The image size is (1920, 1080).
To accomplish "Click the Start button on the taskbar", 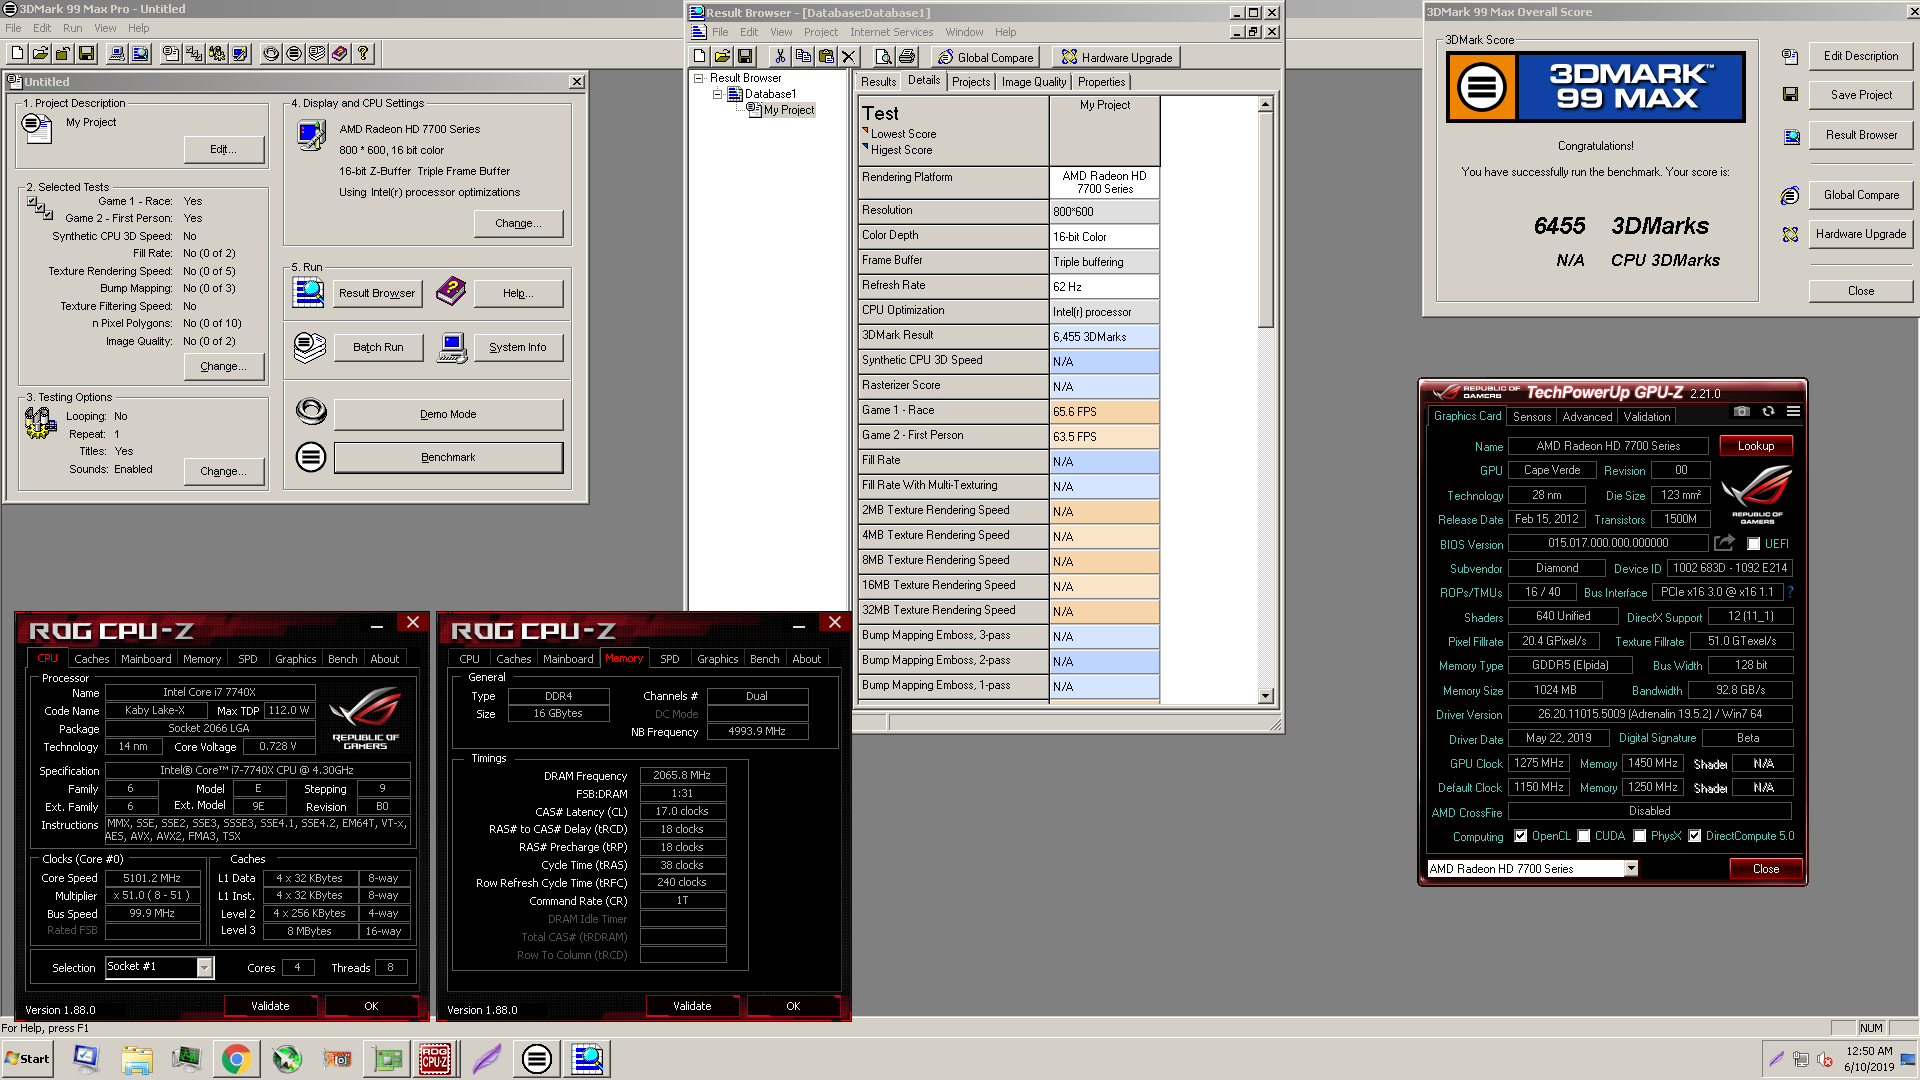I will point(28,1058).
